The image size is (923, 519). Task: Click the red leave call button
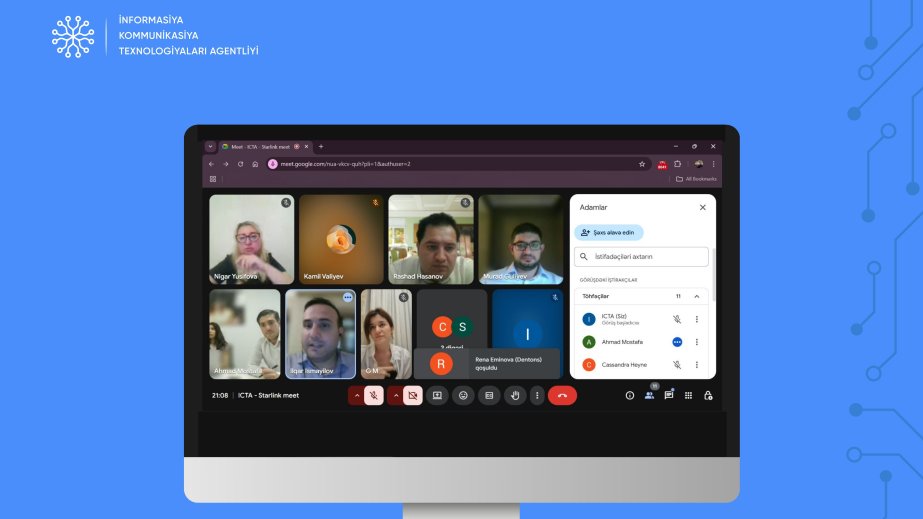pos(562,395)
